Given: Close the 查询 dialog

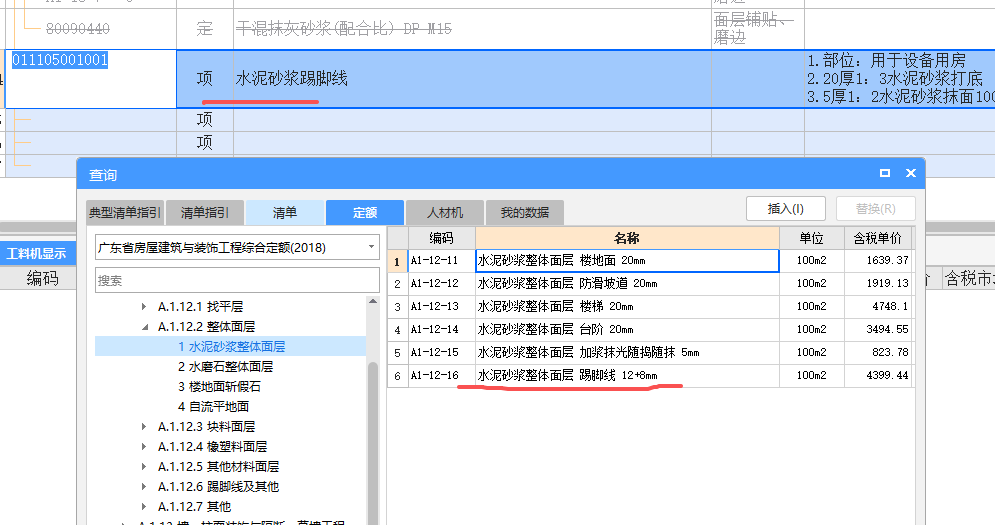Looking at the screenshot, I should 911,173.
